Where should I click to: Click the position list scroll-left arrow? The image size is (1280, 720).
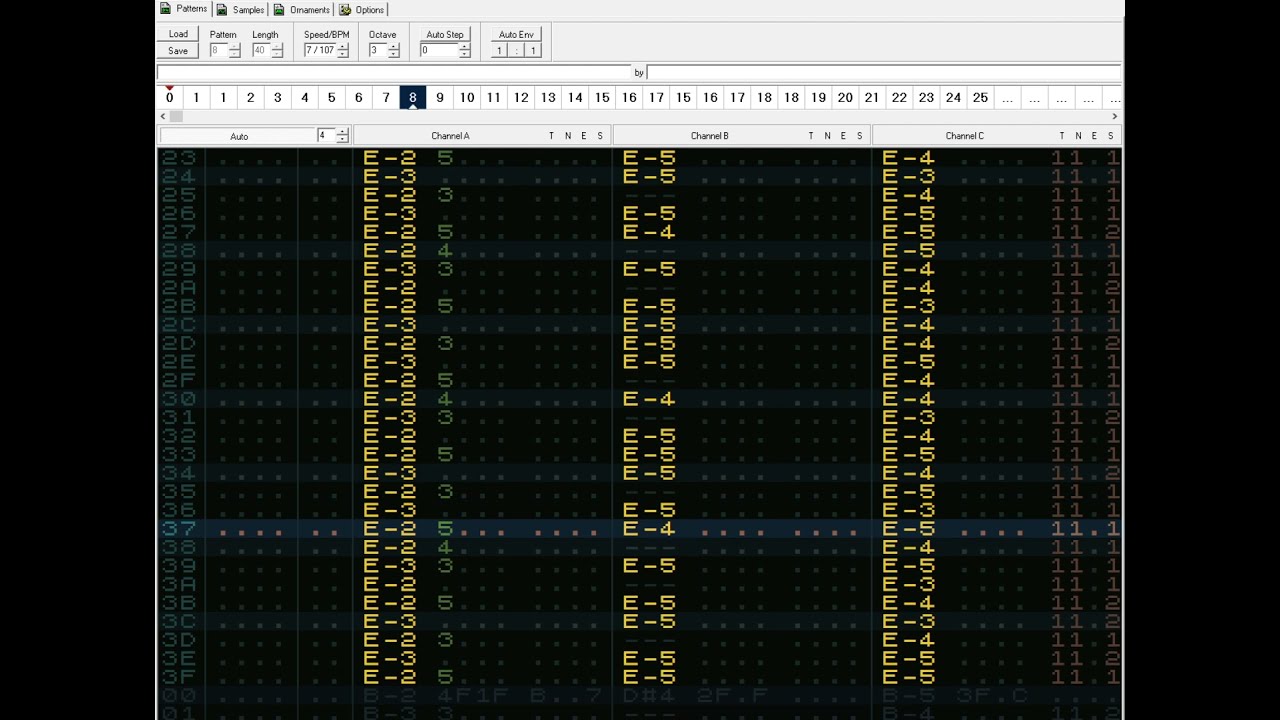[x=163, y=117]
